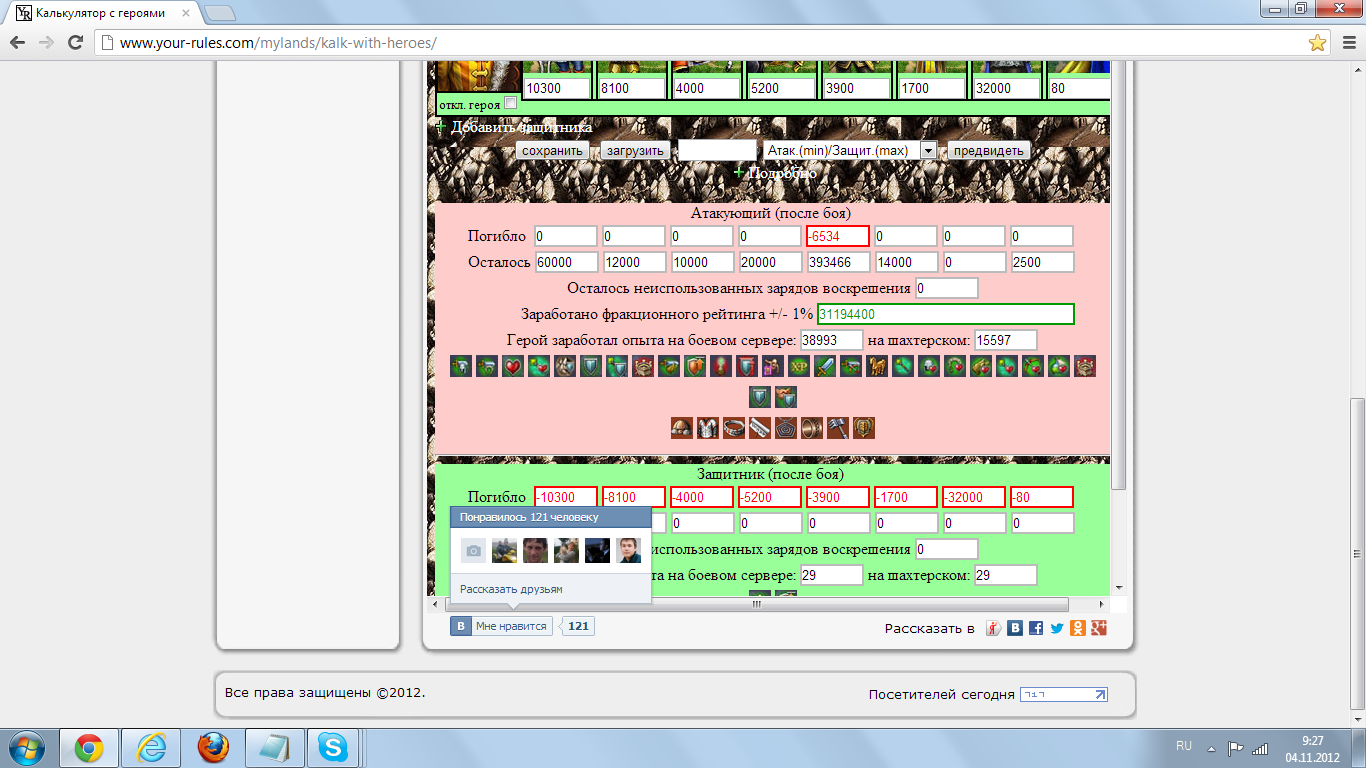1366x768 pixels.
Task: Click the ring artifact slot icon
Action: click(812, 428)
